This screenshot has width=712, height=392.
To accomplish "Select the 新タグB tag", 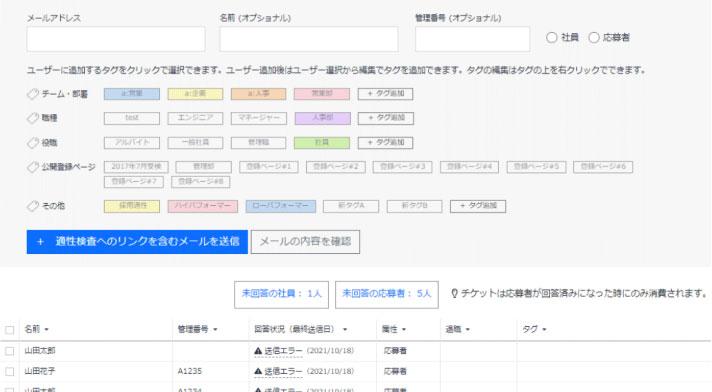I will tap(414, 206).
